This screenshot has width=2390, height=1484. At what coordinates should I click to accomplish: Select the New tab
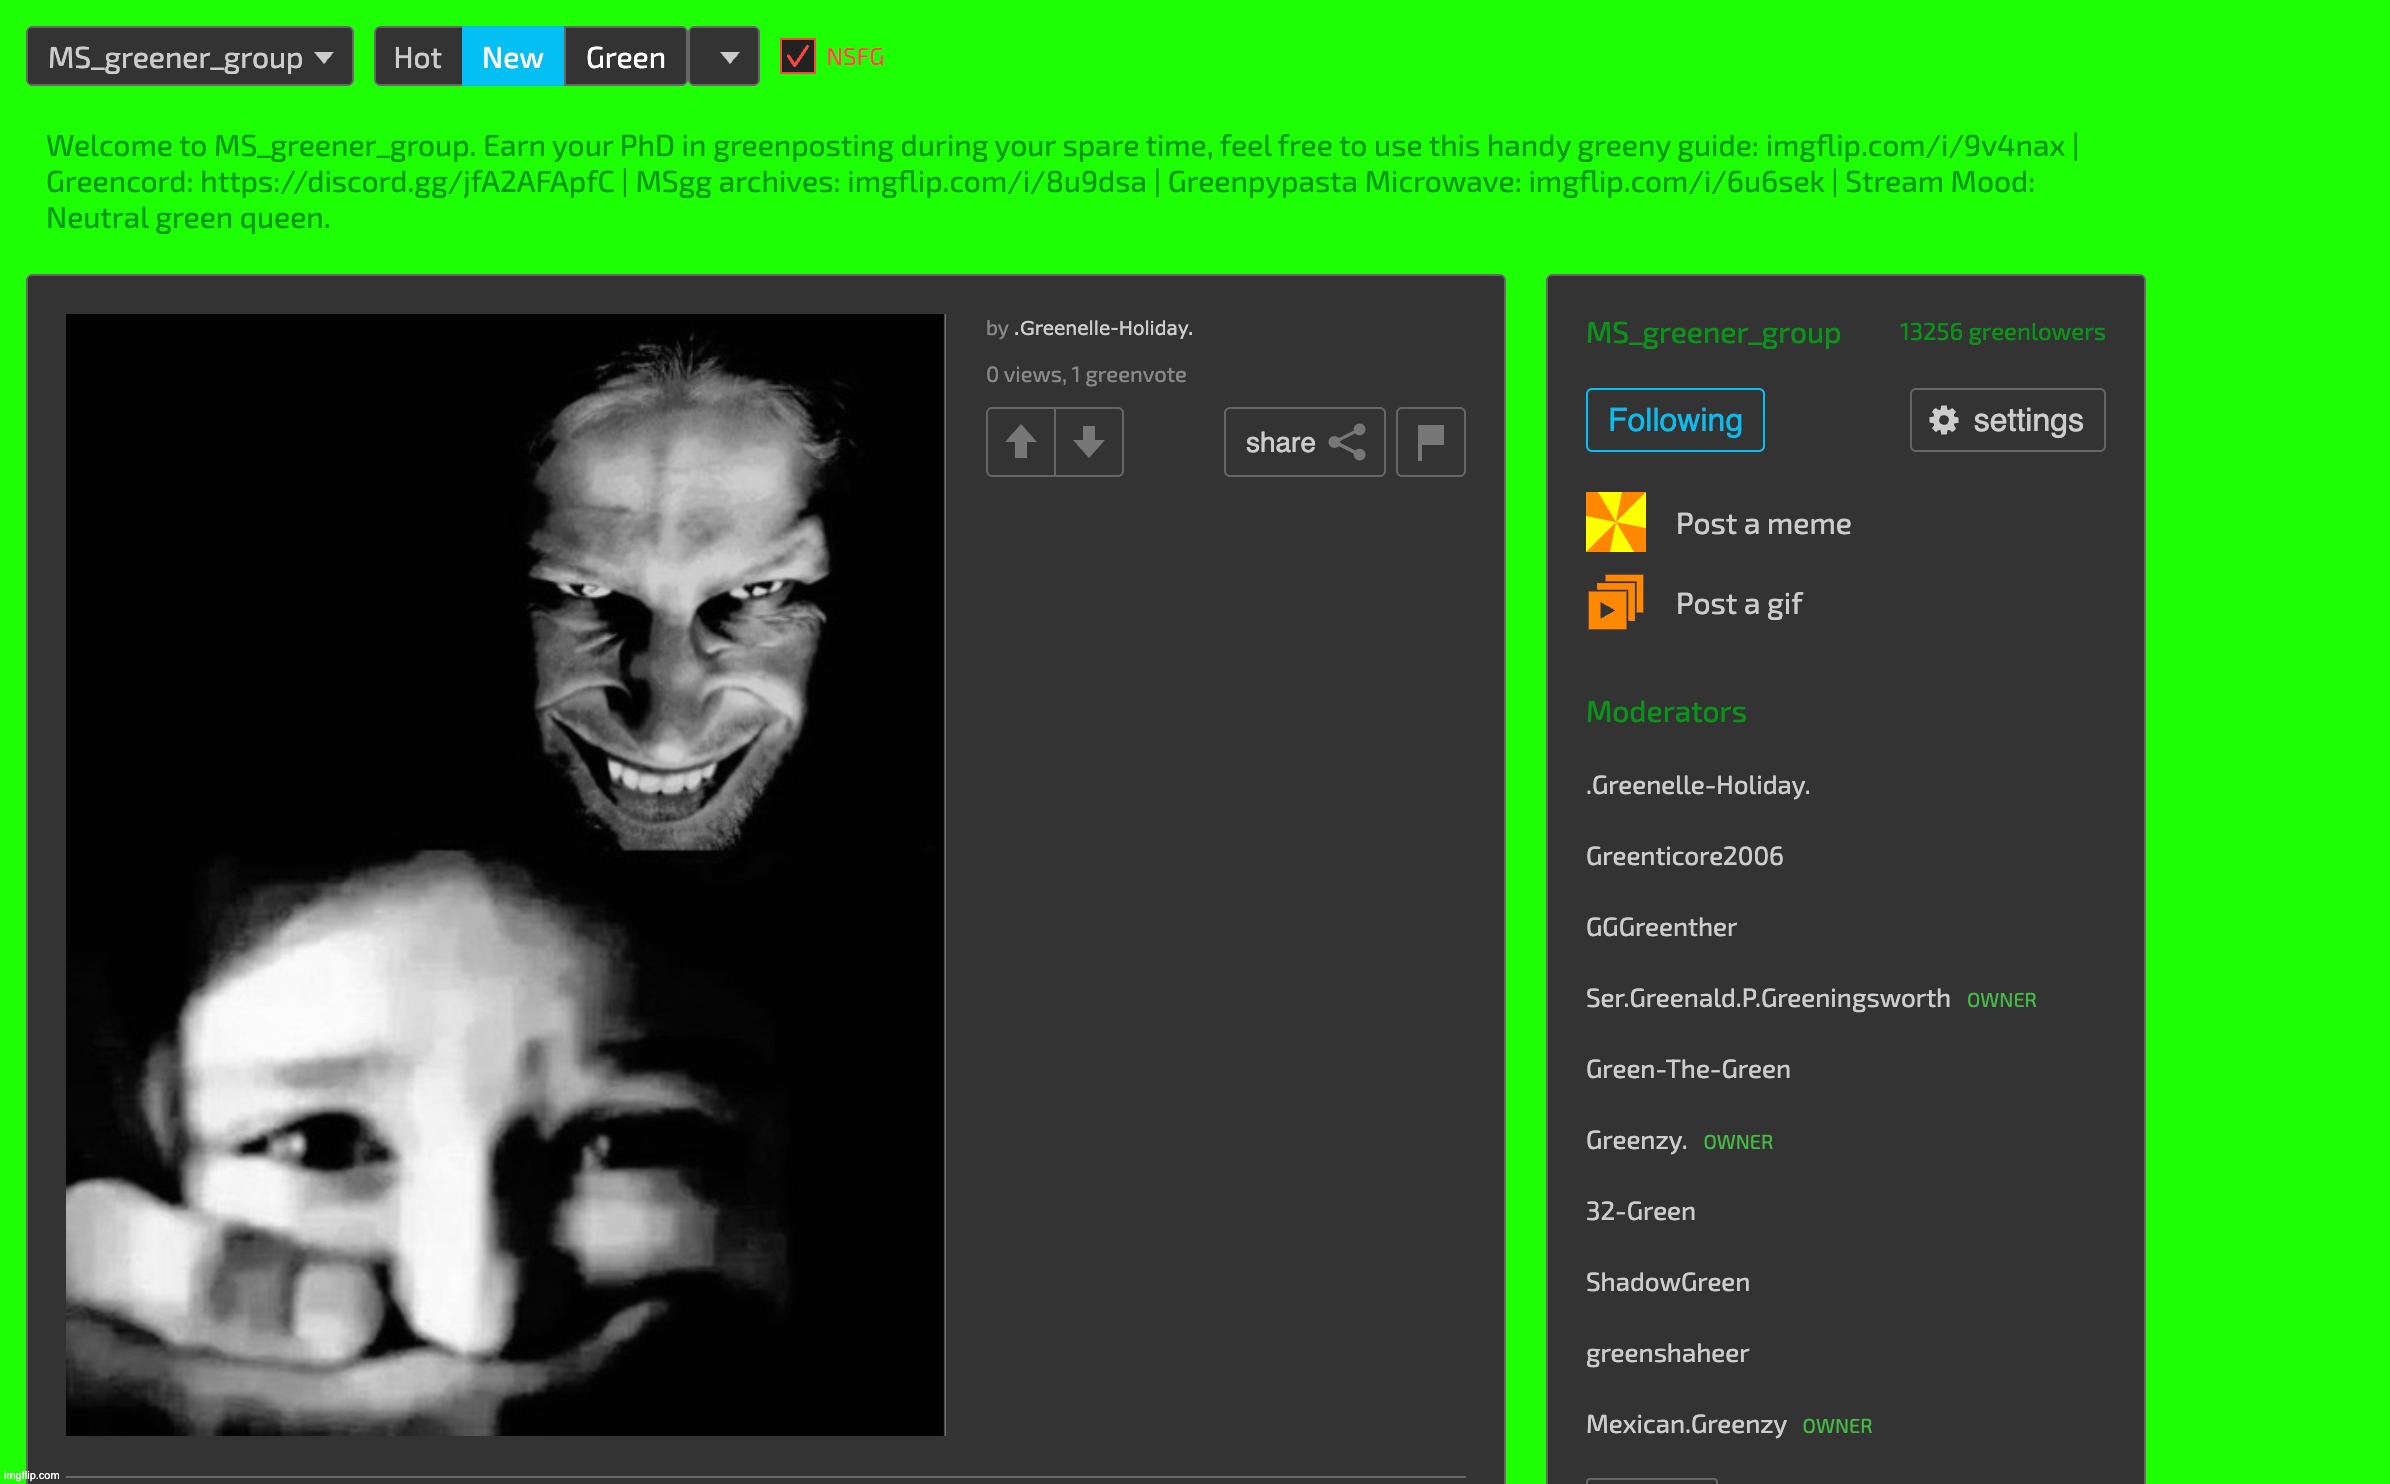point(512,57)
